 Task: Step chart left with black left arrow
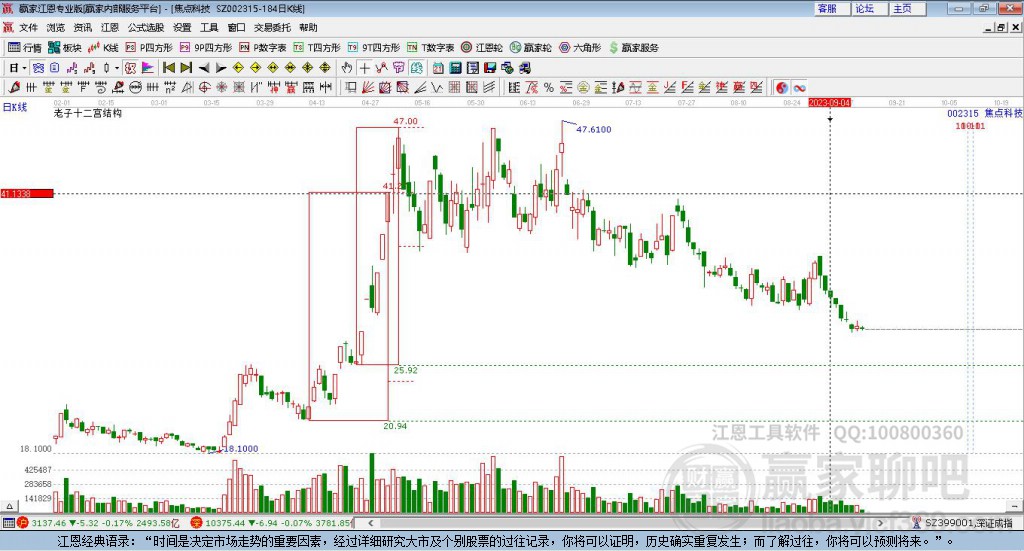[204, 68]
